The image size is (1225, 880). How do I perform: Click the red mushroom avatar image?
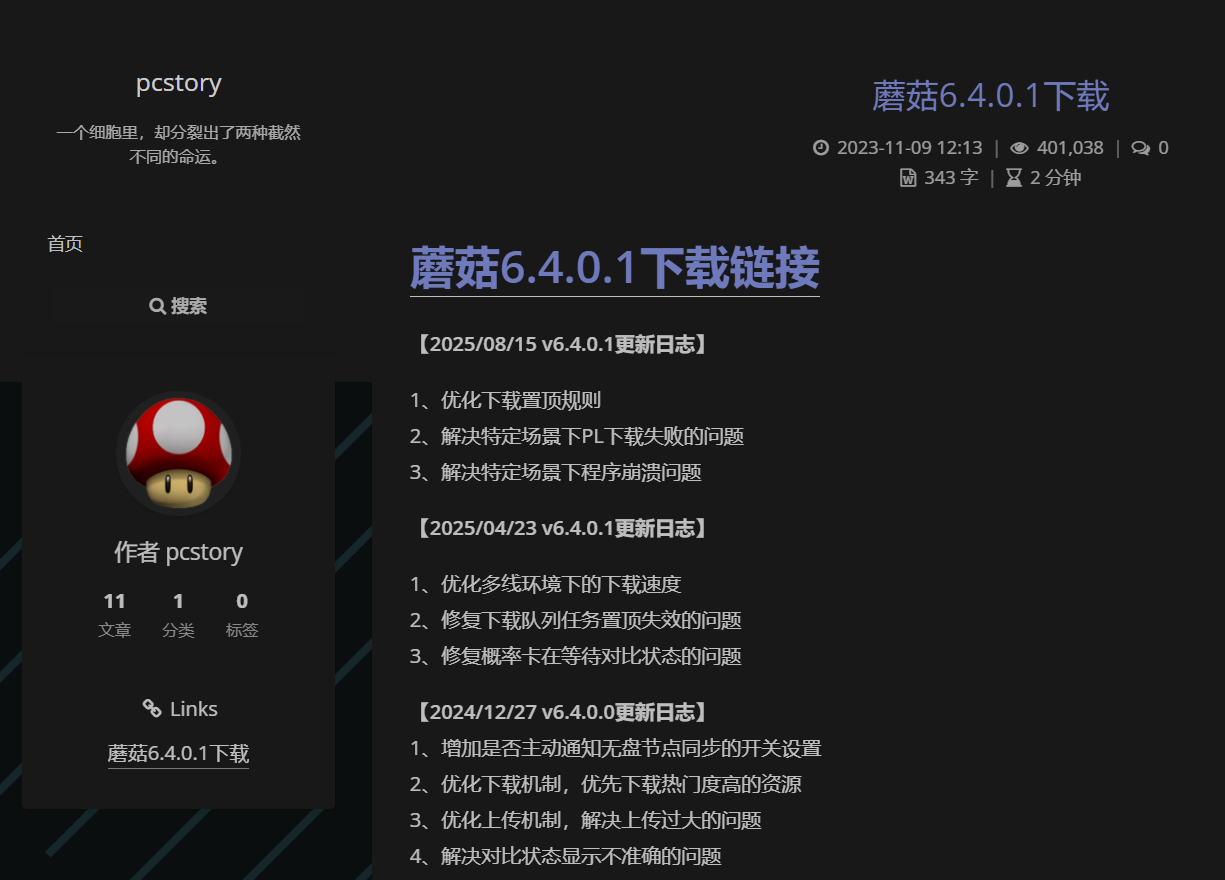(178, 452)
